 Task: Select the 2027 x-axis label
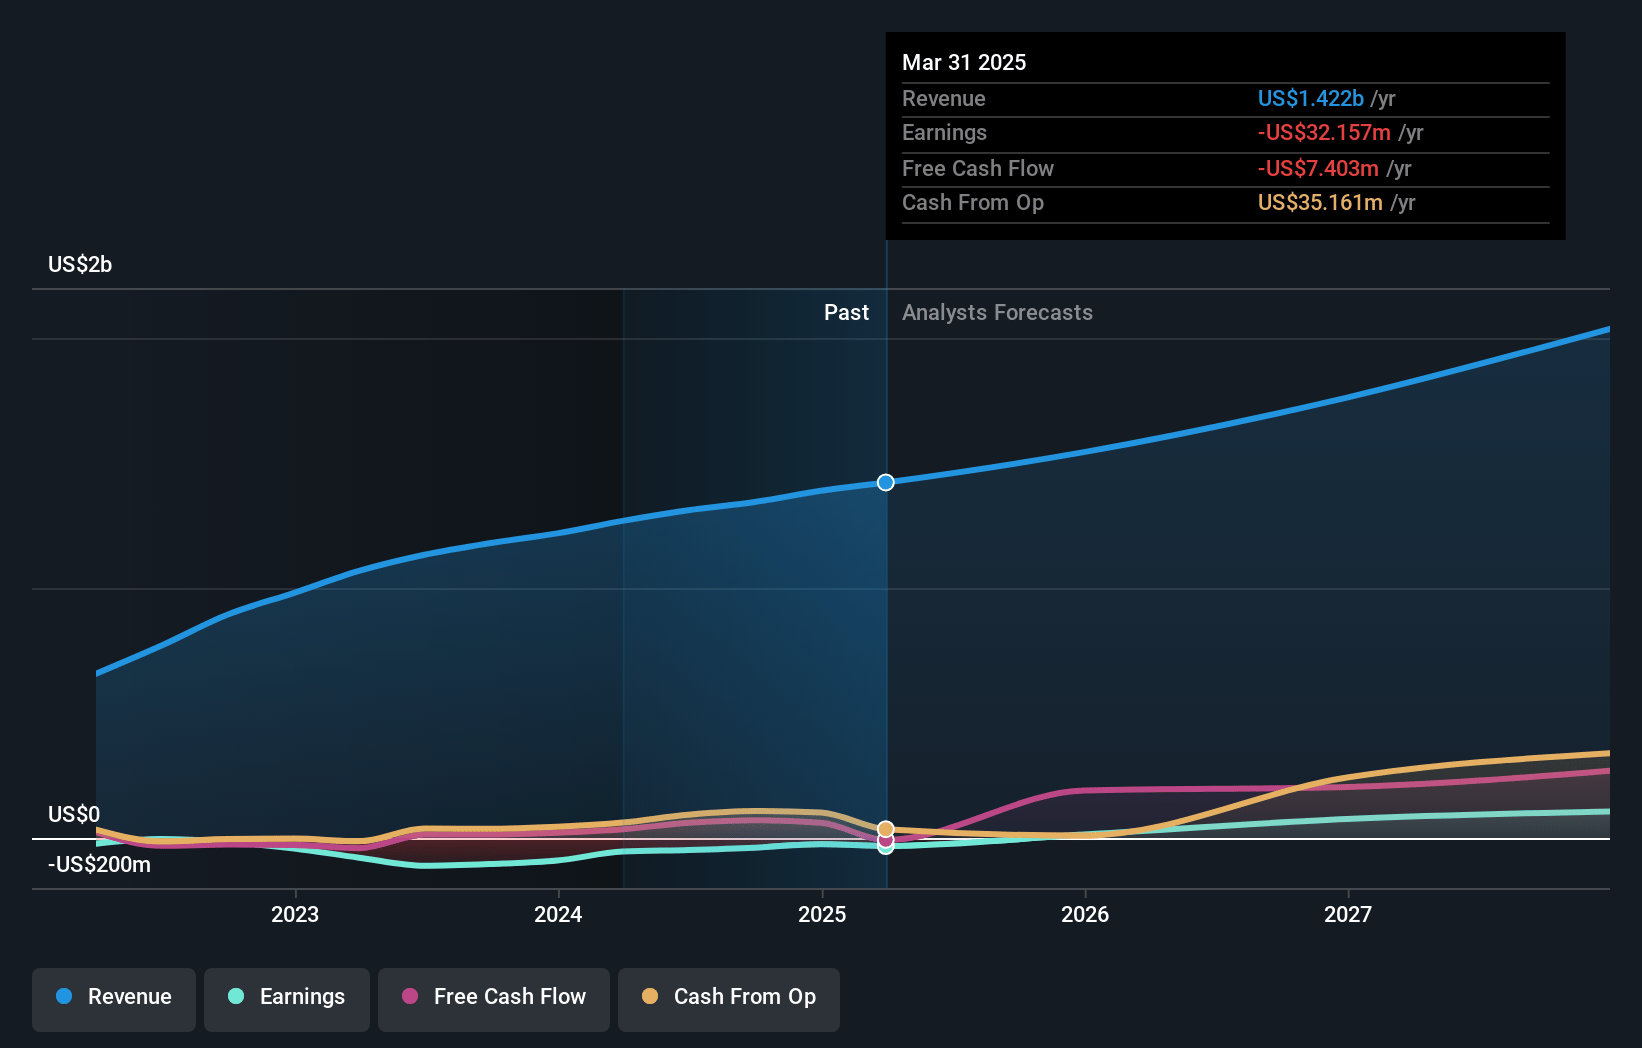[1348, 914]
